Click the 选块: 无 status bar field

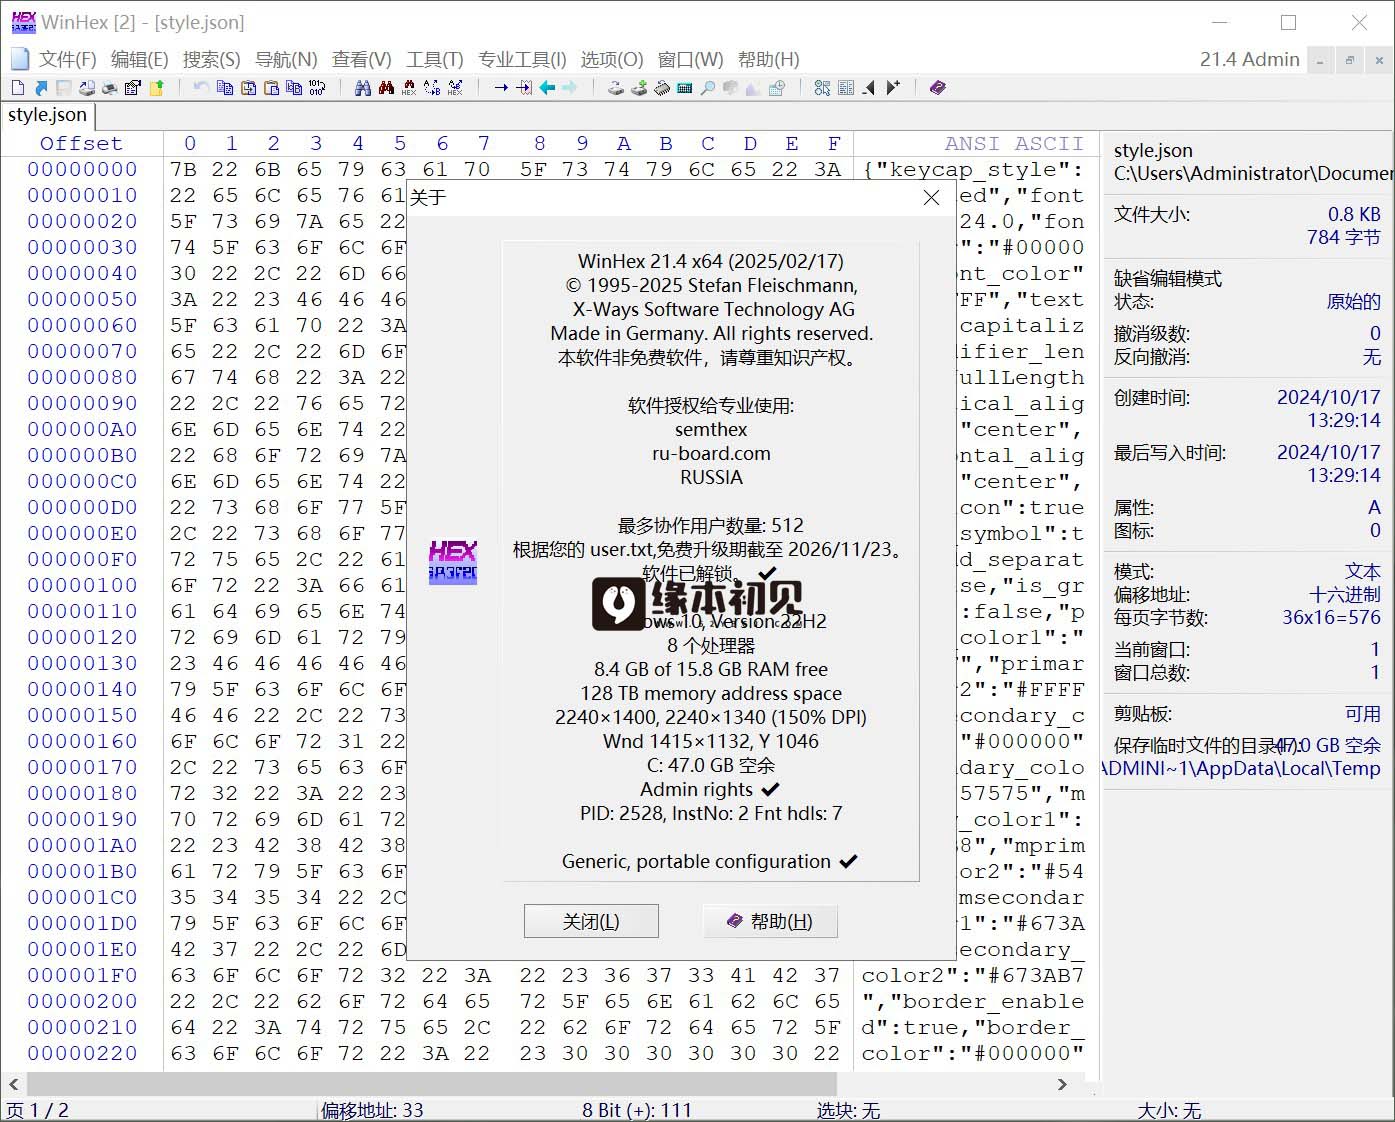[848, 1110]
